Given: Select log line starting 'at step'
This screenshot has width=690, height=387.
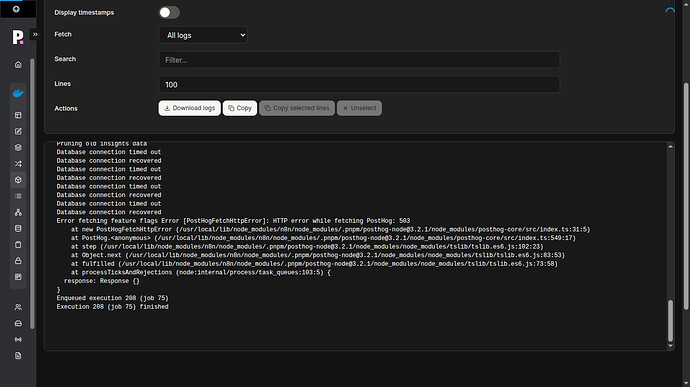Looking at the screenshot, I should [307, 247].
